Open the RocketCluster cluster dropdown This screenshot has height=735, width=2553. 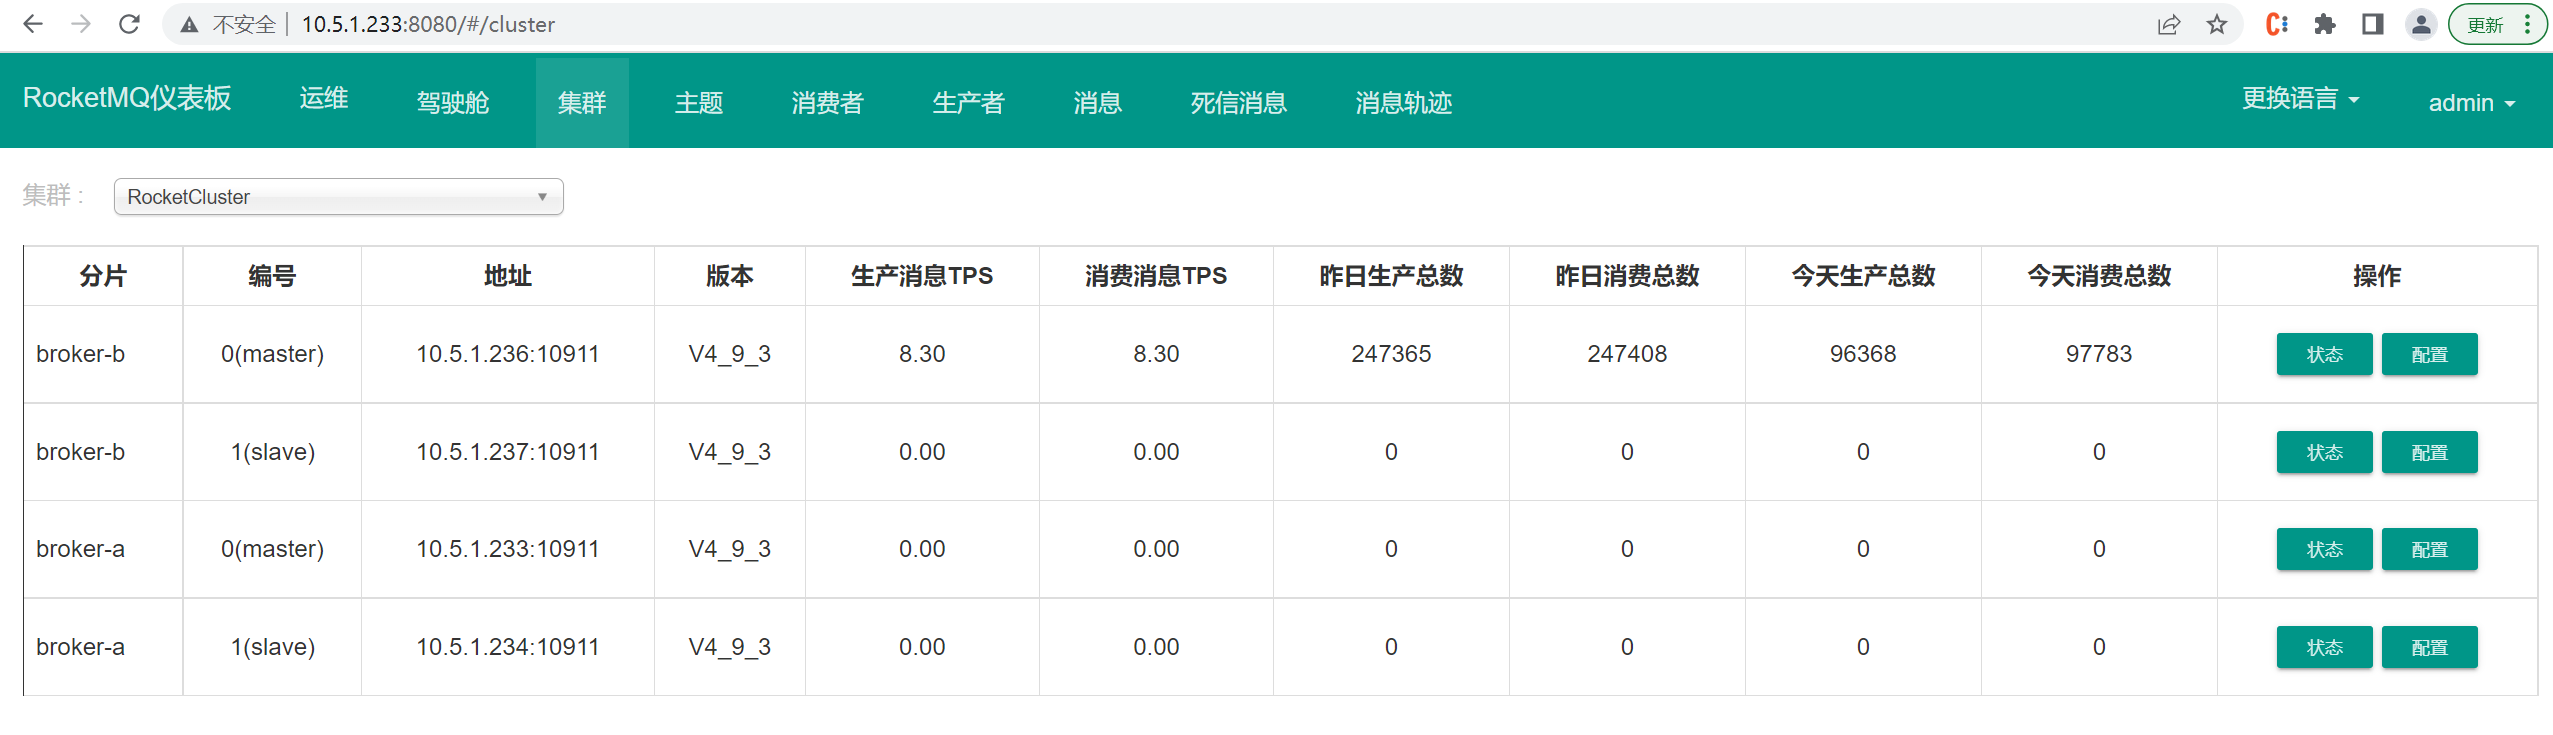(338, 197)
